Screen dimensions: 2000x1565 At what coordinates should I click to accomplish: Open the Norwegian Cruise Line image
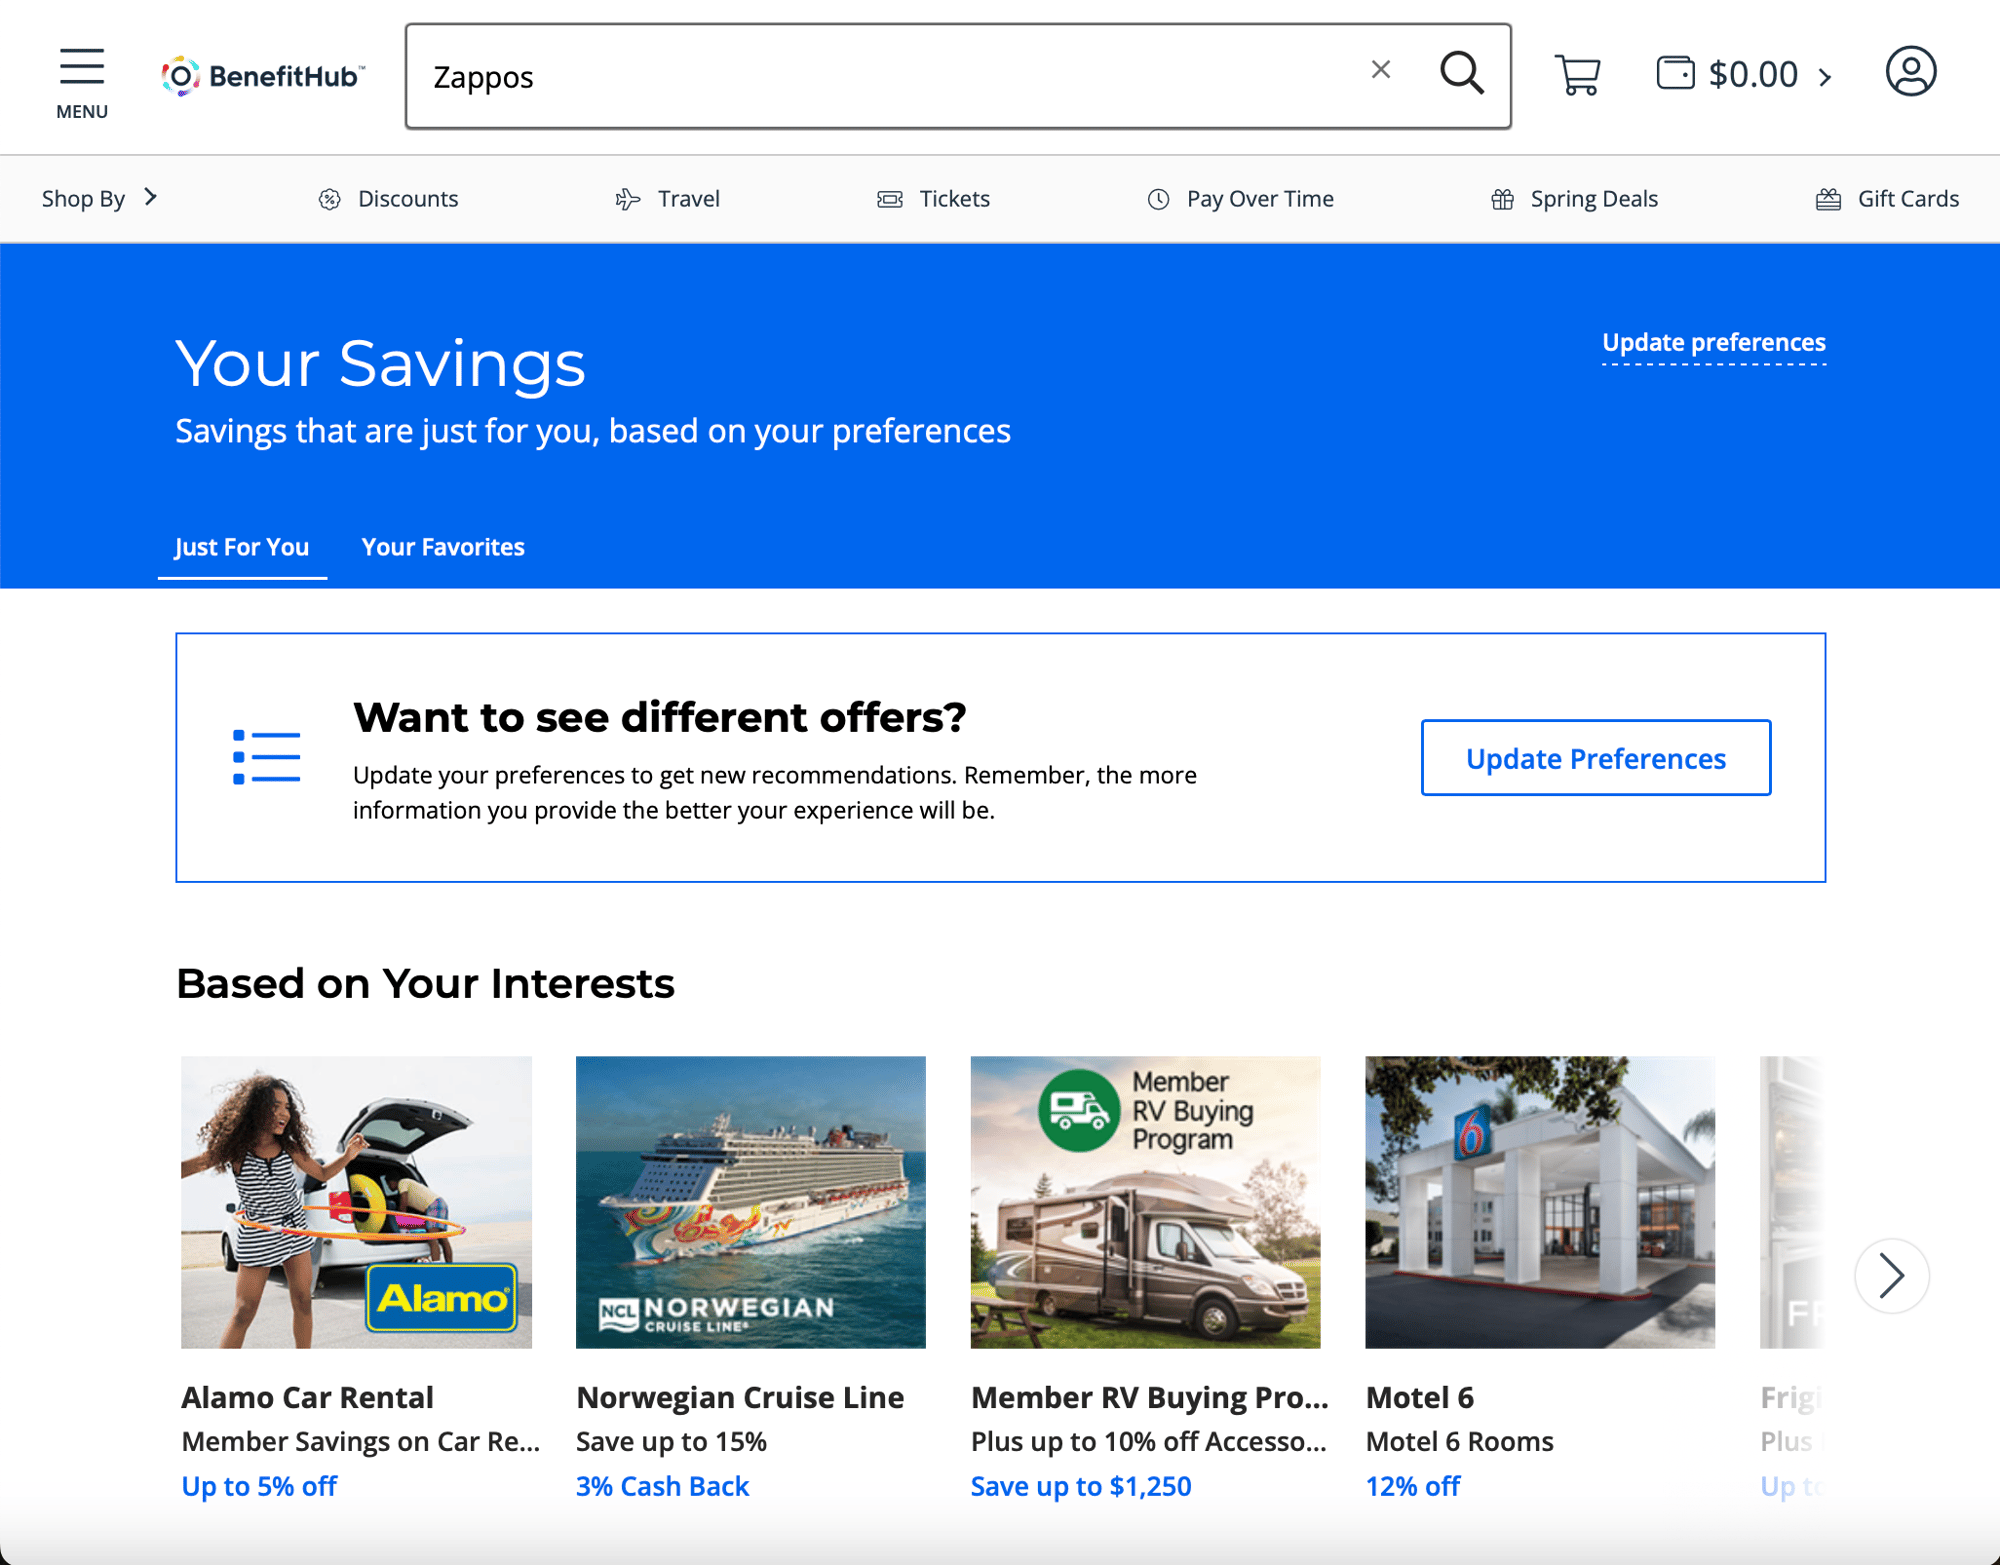pyautogui.click(x=750, y=1202)
